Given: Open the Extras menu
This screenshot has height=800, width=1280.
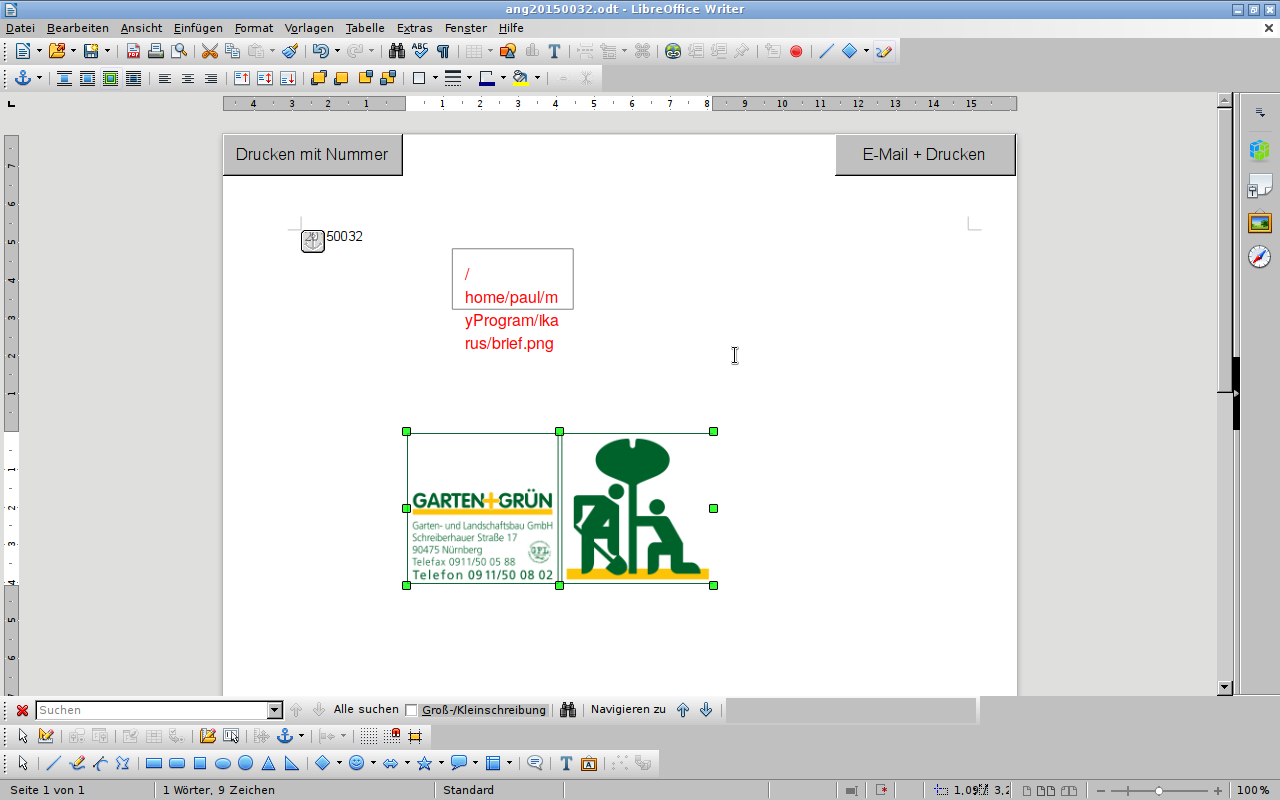Looking at the screenshot, I should click(415, 28).
